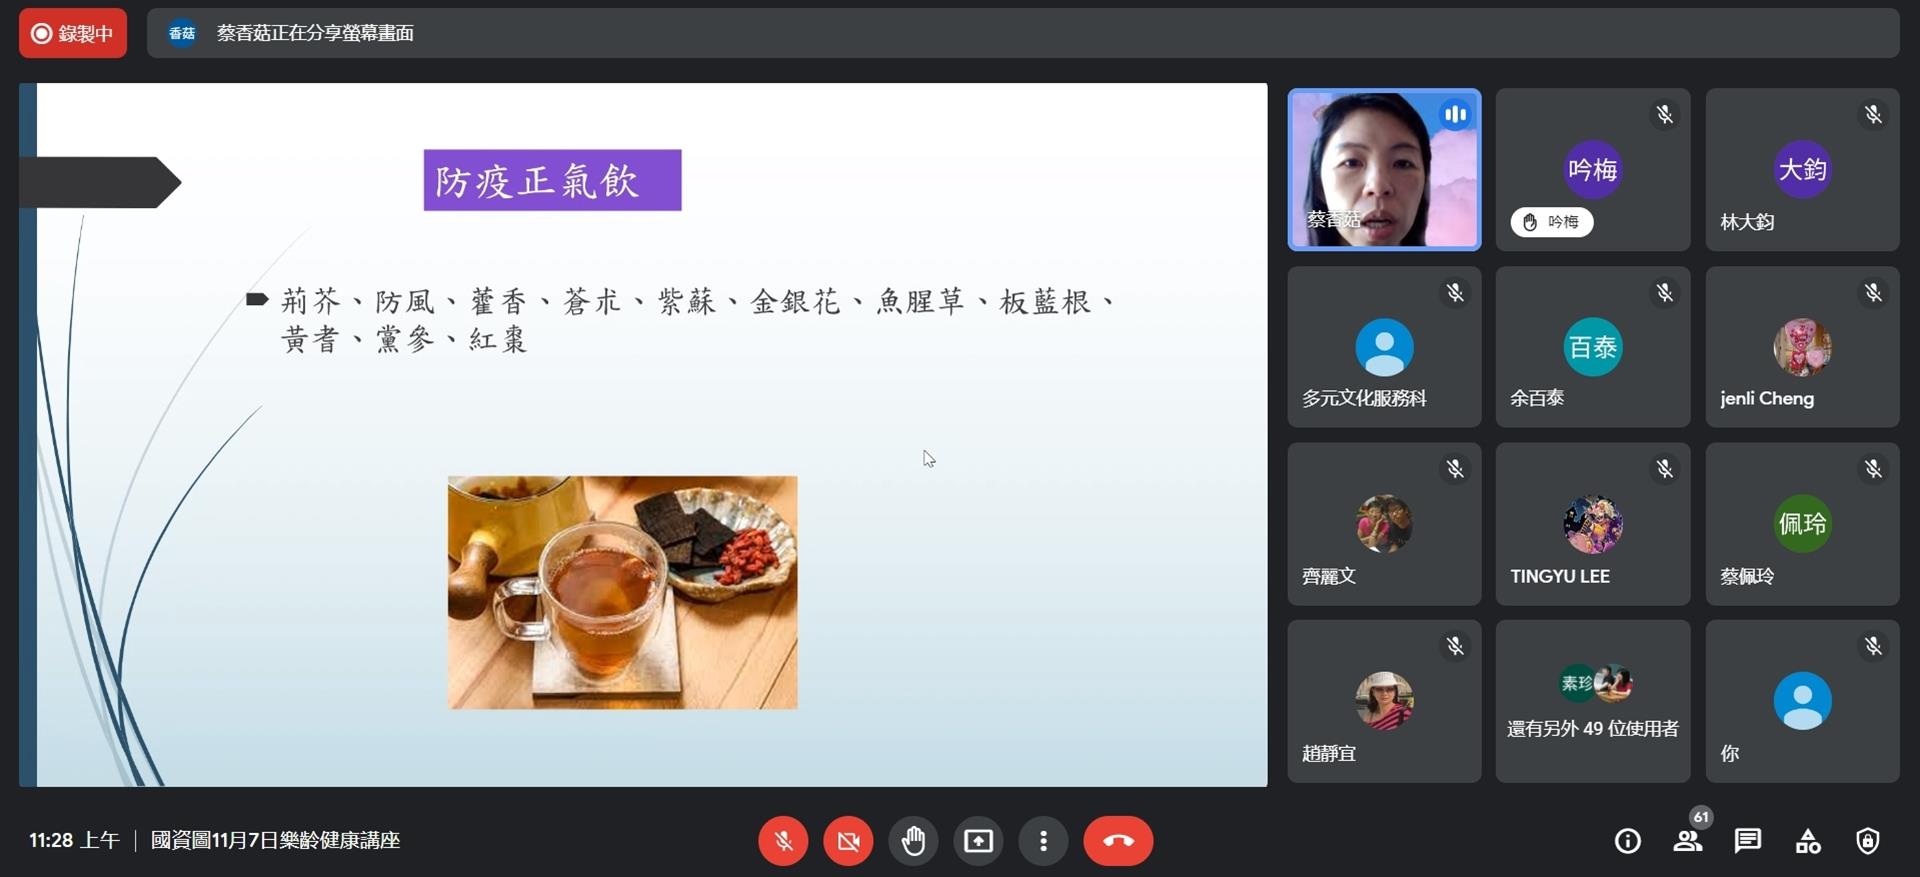The height and width of the screenshot is (877, 1920).
Task: Click the clock reading 11:28 上午
Action: tap(74, 840)
